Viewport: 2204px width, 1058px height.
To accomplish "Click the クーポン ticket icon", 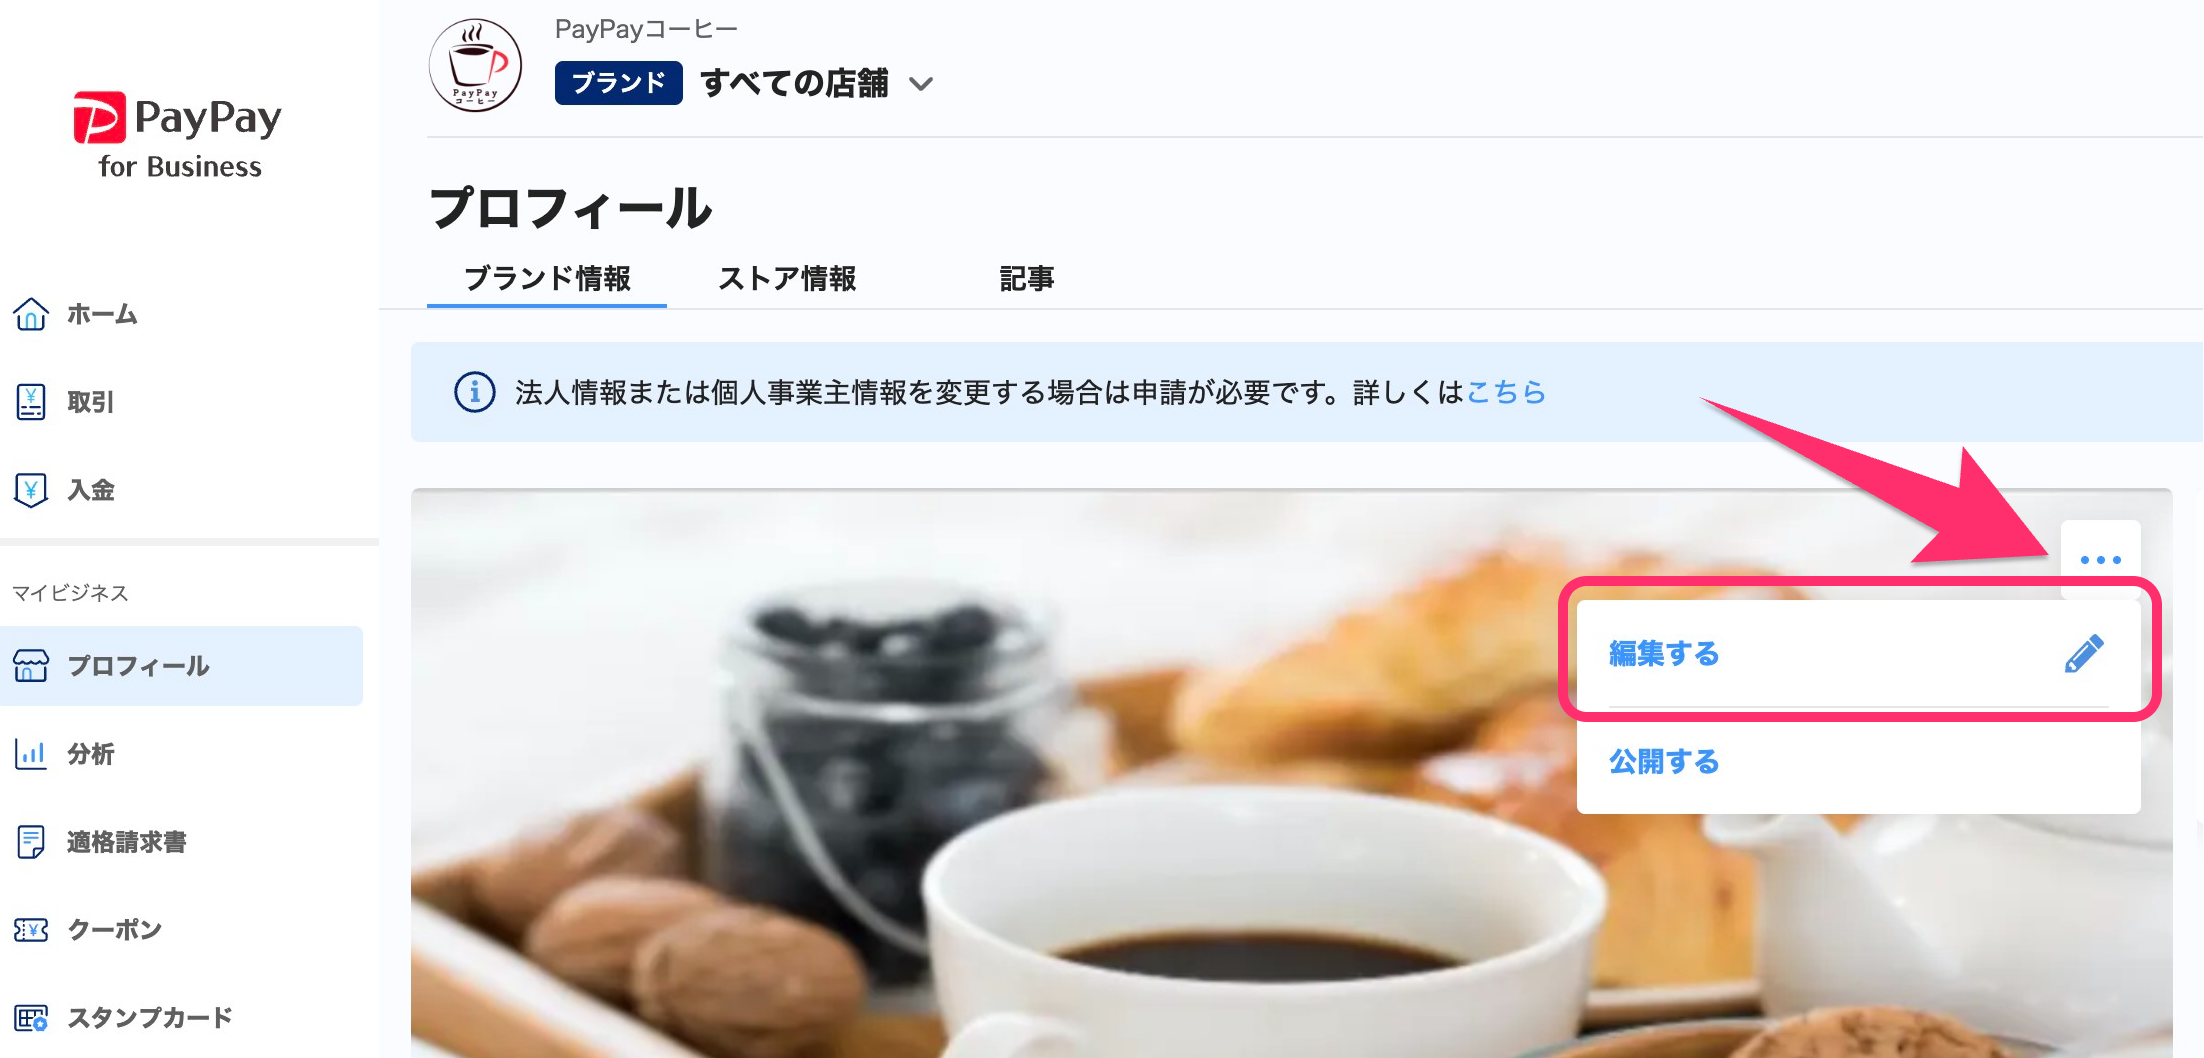I will (x=31, y=930).
